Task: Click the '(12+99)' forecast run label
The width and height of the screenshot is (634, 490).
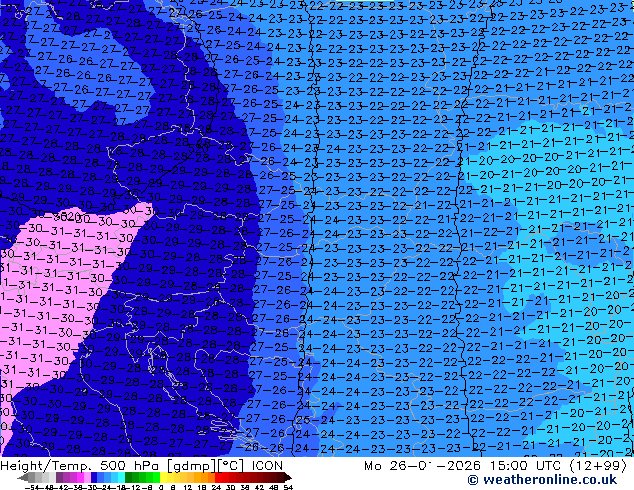Action: (598, 466)
